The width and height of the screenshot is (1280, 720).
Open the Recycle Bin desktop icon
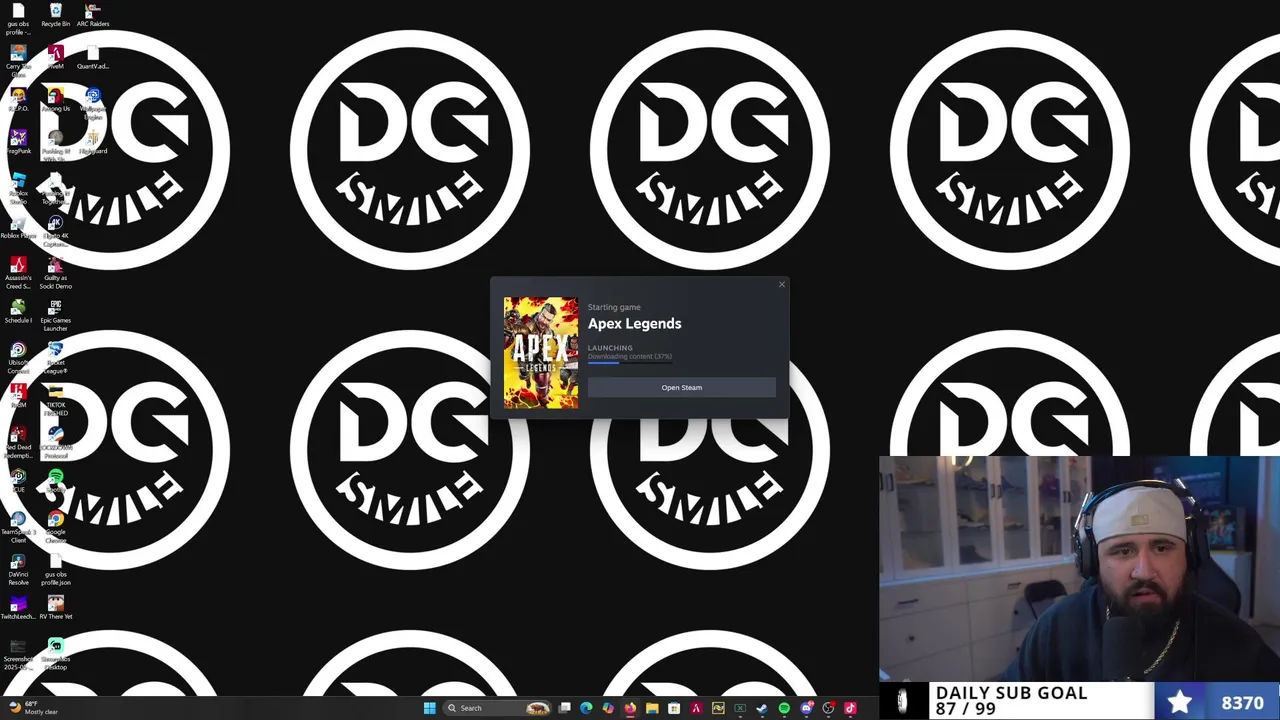56,15
